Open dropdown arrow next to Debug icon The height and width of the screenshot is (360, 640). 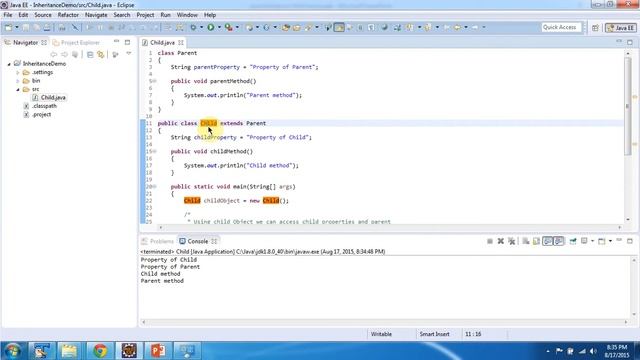[201, 27]
